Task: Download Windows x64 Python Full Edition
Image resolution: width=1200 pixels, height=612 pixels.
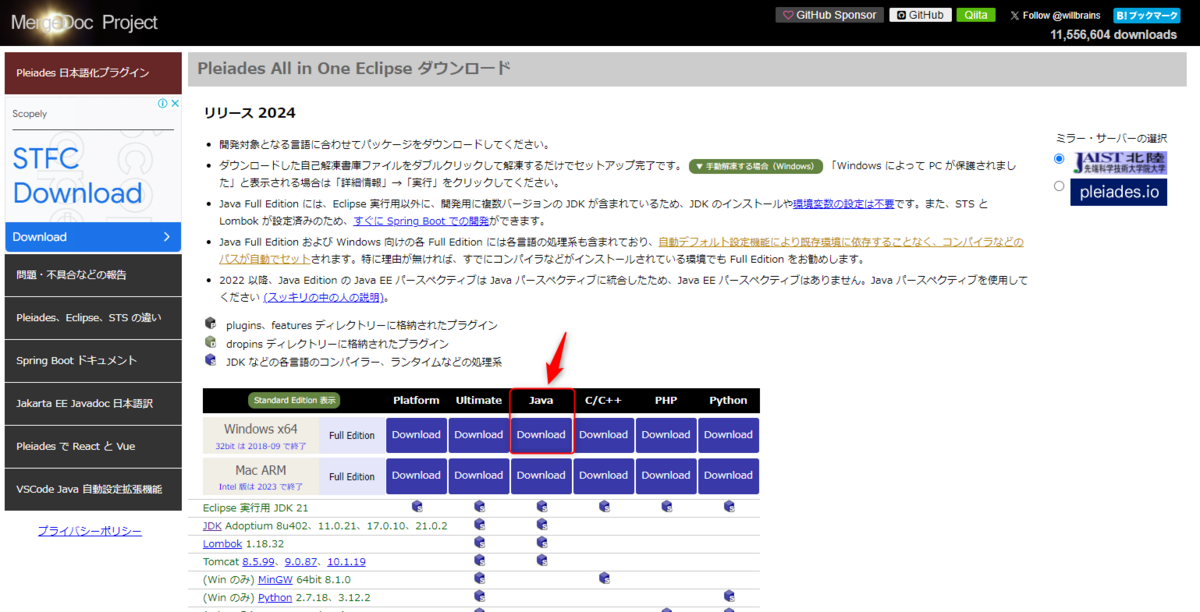Action: click(728, 435)
